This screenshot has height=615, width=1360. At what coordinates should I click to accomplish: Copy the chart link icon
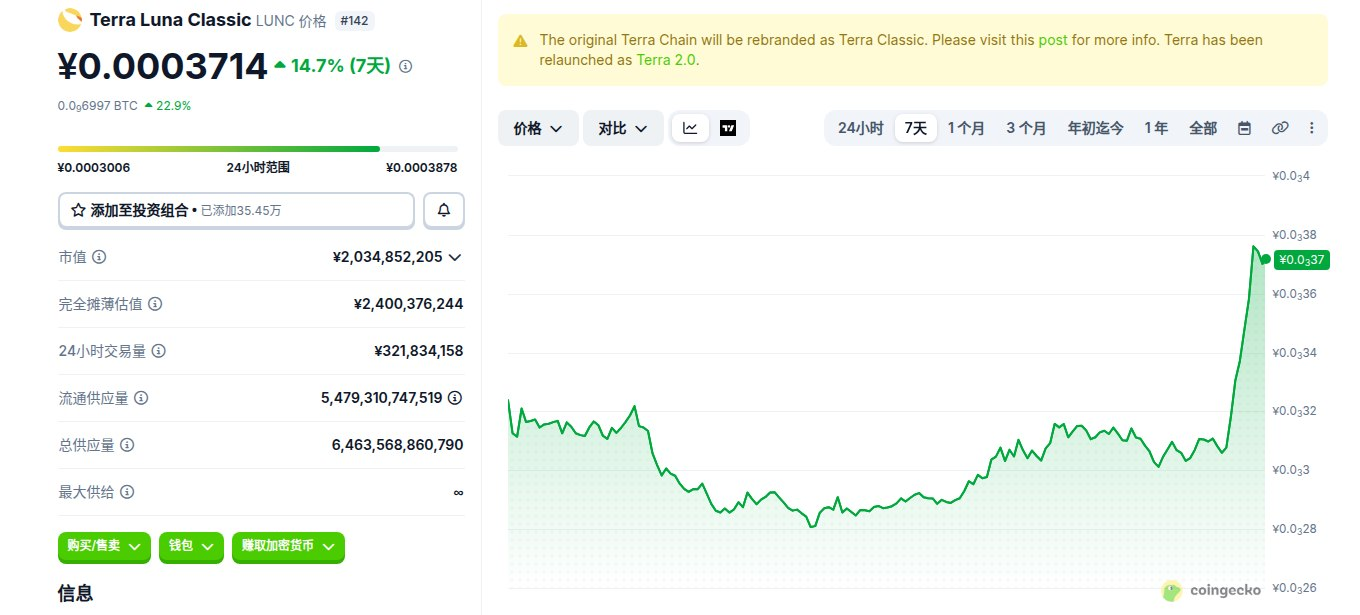tap(1280, 128)
